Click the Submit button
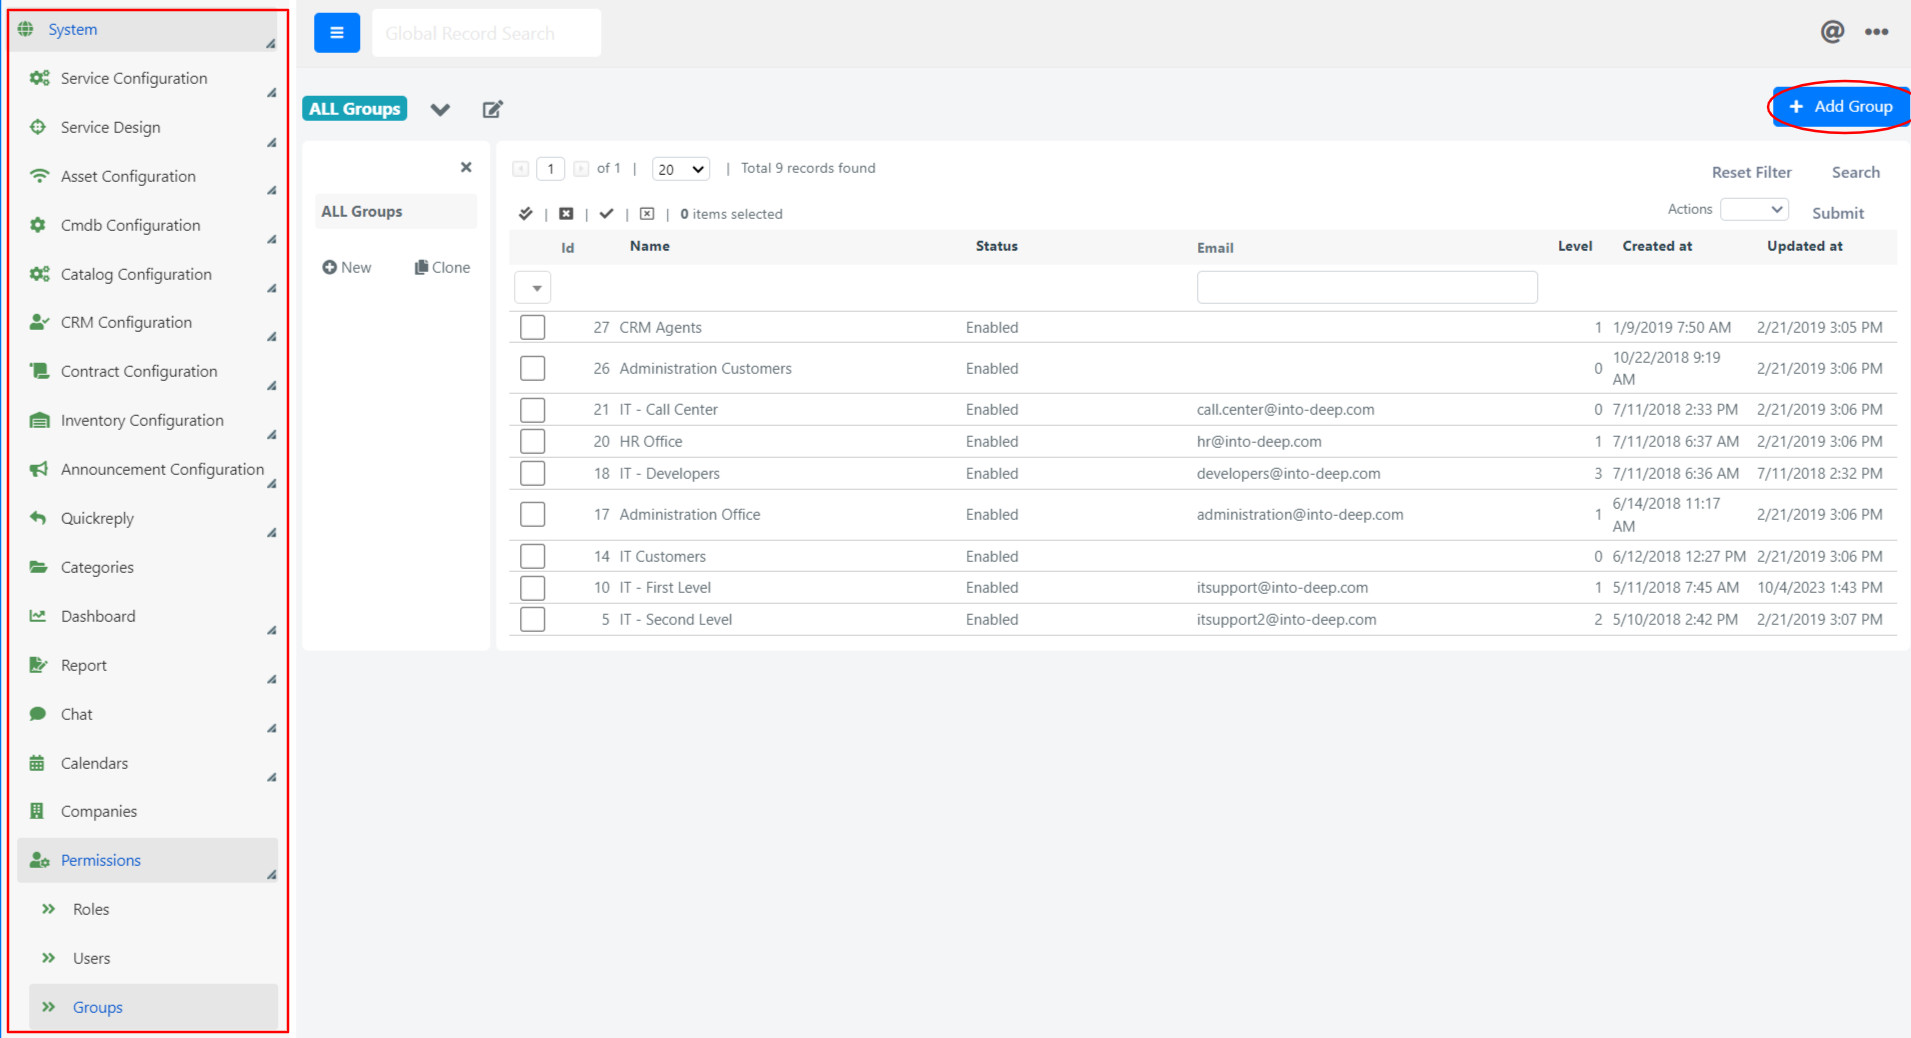Viewport: 1911px width, 1038px height. click(x=1837, y=213)
